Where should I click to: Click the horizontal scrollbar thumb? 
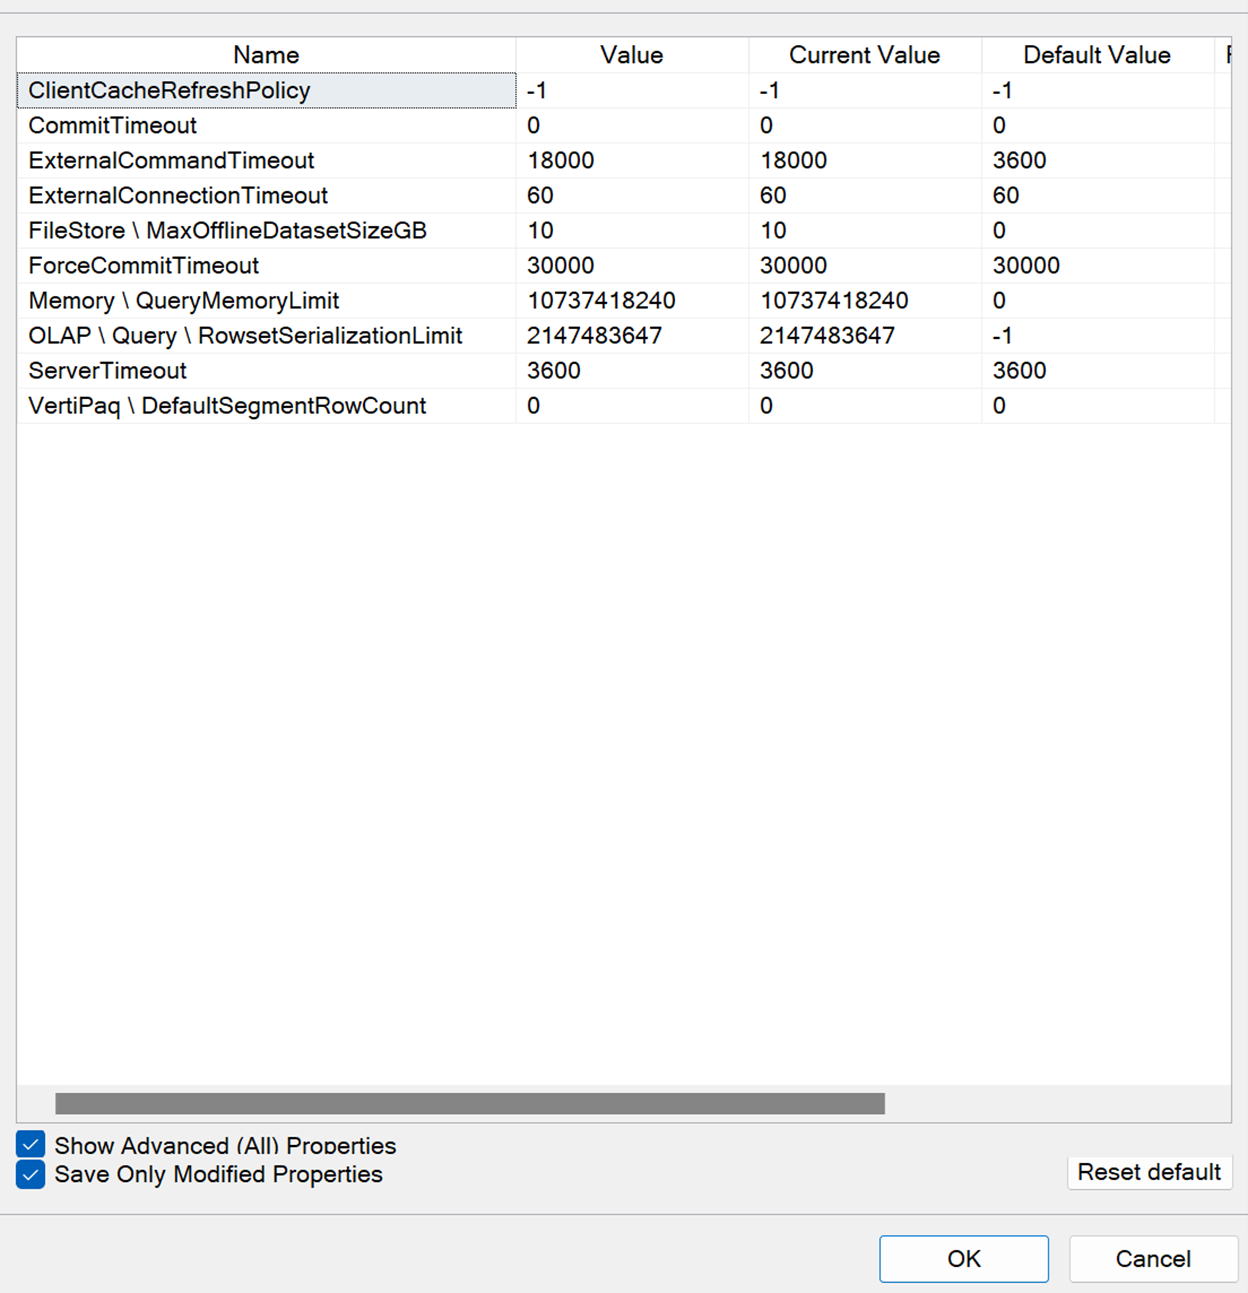pos(470,1103)
